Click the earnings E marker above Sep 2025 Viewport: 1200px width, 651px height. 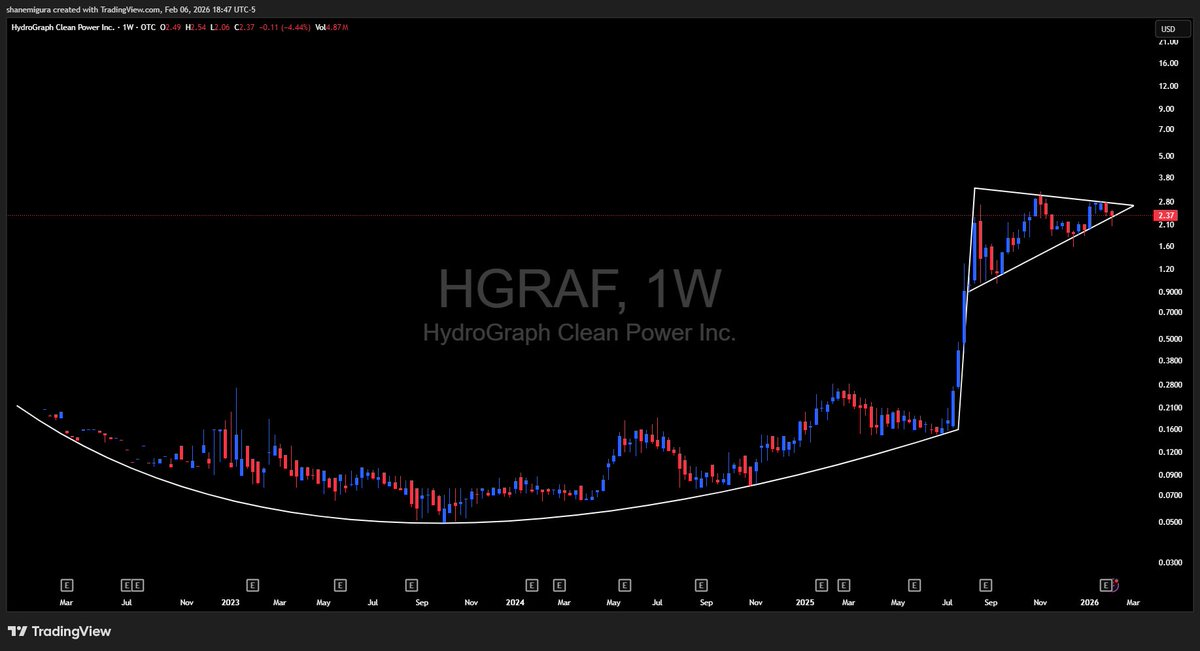pyautogui.click(x=986, y=583)
